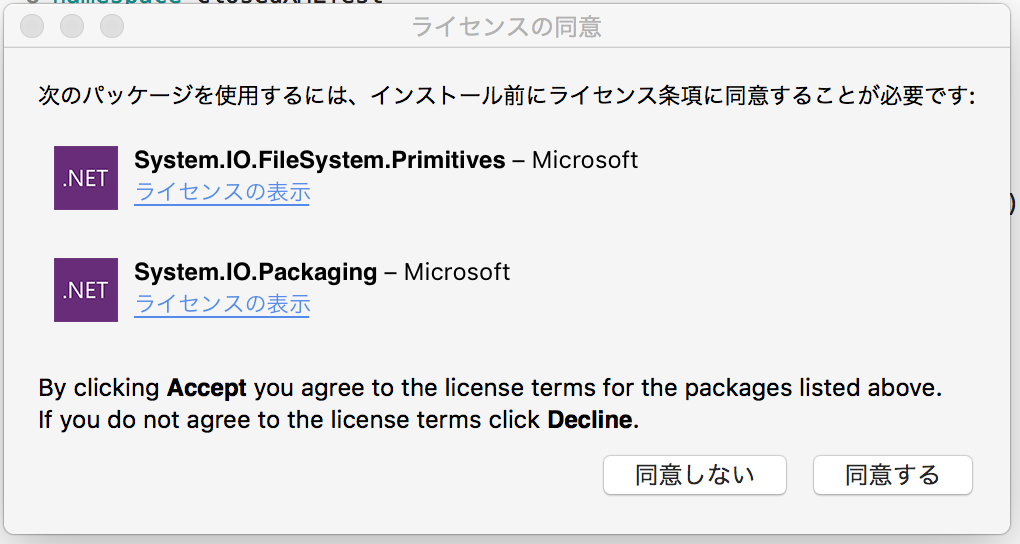
Task: Accept the licenses with the 同意する button
Action: (x=892, y=475)
